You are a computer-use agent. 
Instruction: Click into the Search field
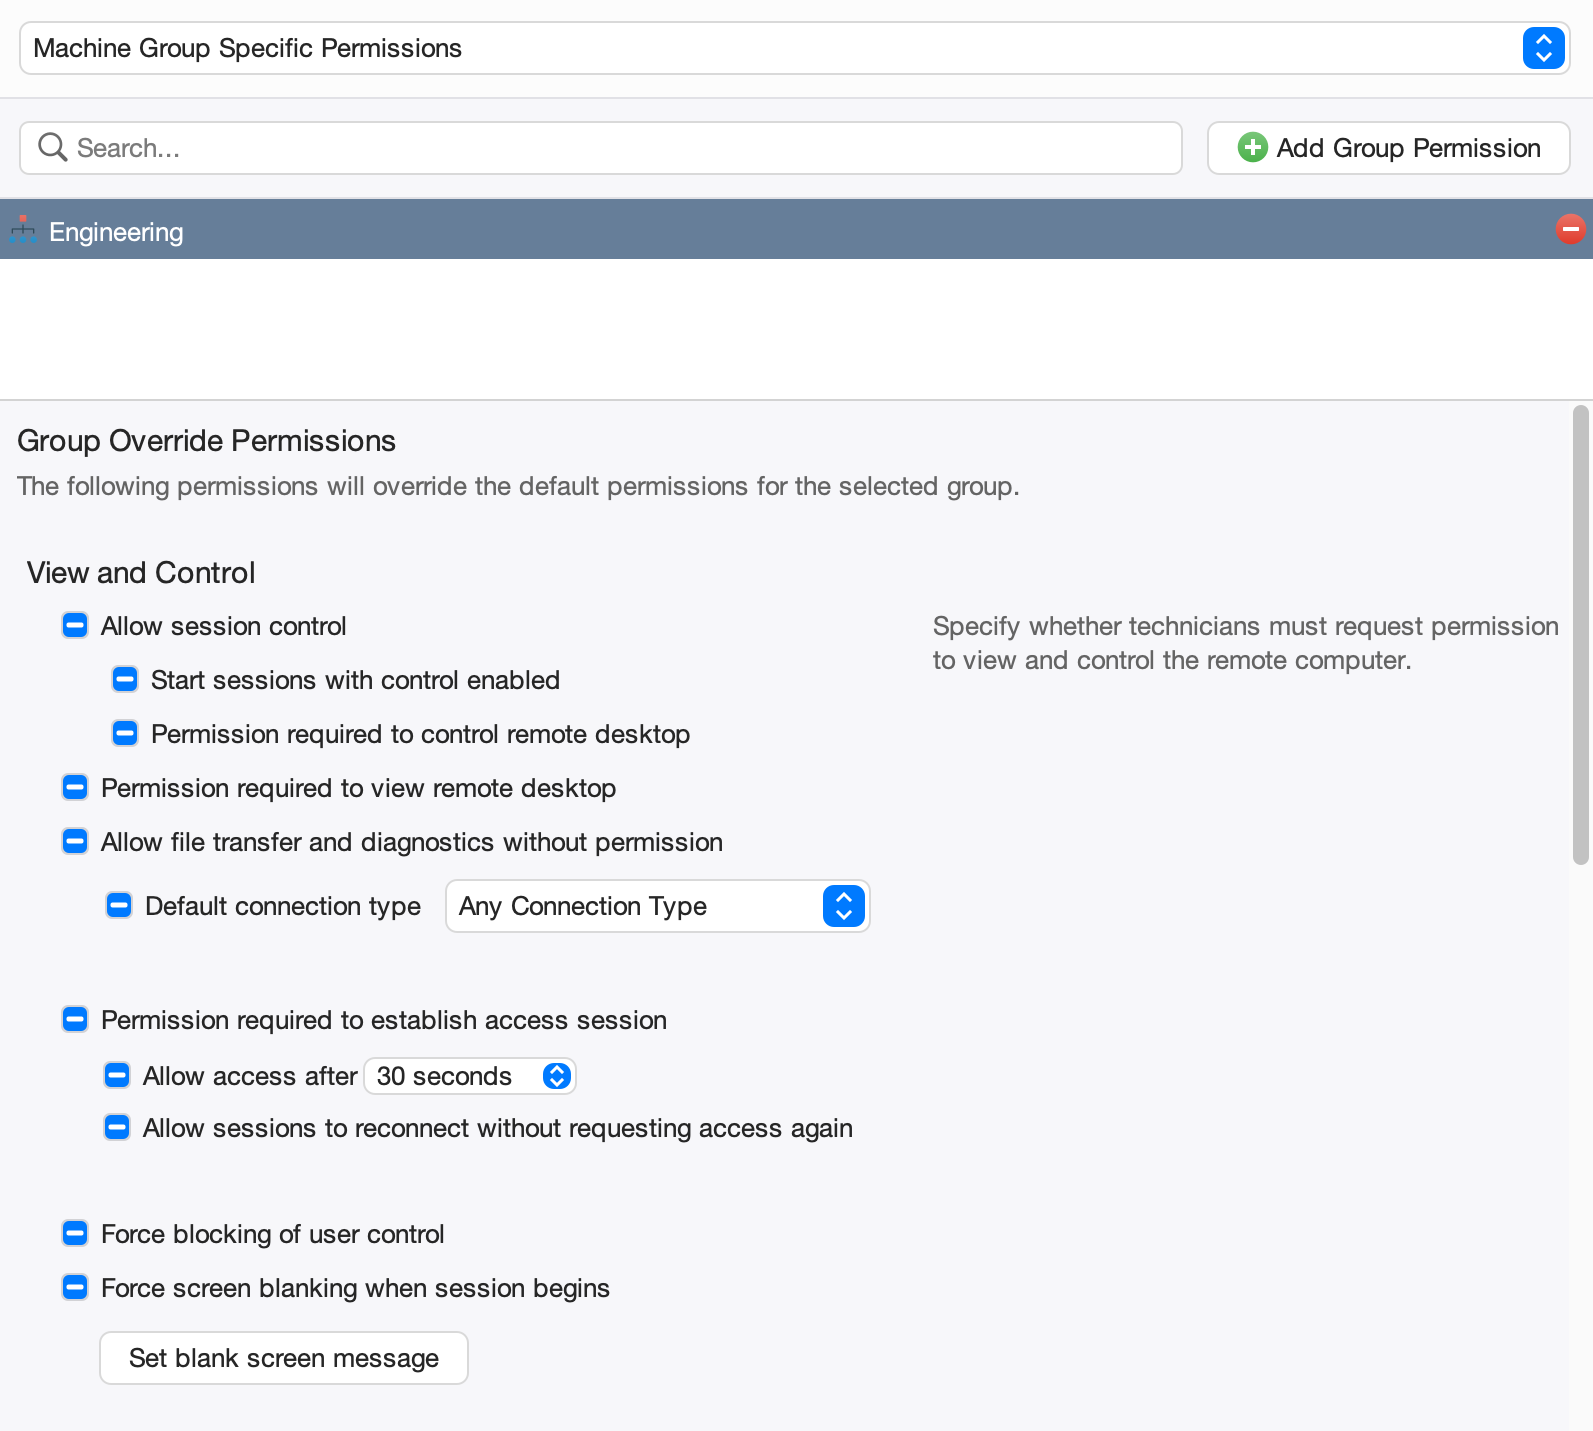601,148
